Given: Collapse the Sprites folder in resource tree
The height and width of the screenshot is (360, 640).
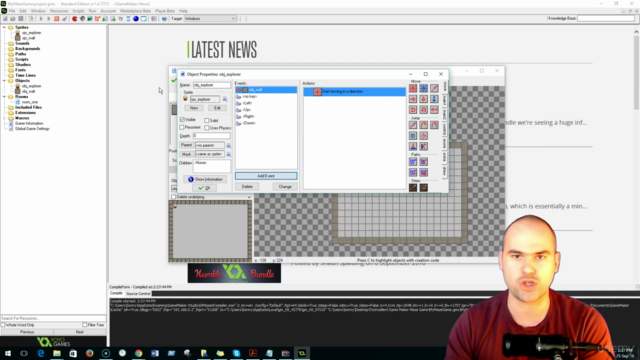Looking at the screenshot, I should [4, 27].
